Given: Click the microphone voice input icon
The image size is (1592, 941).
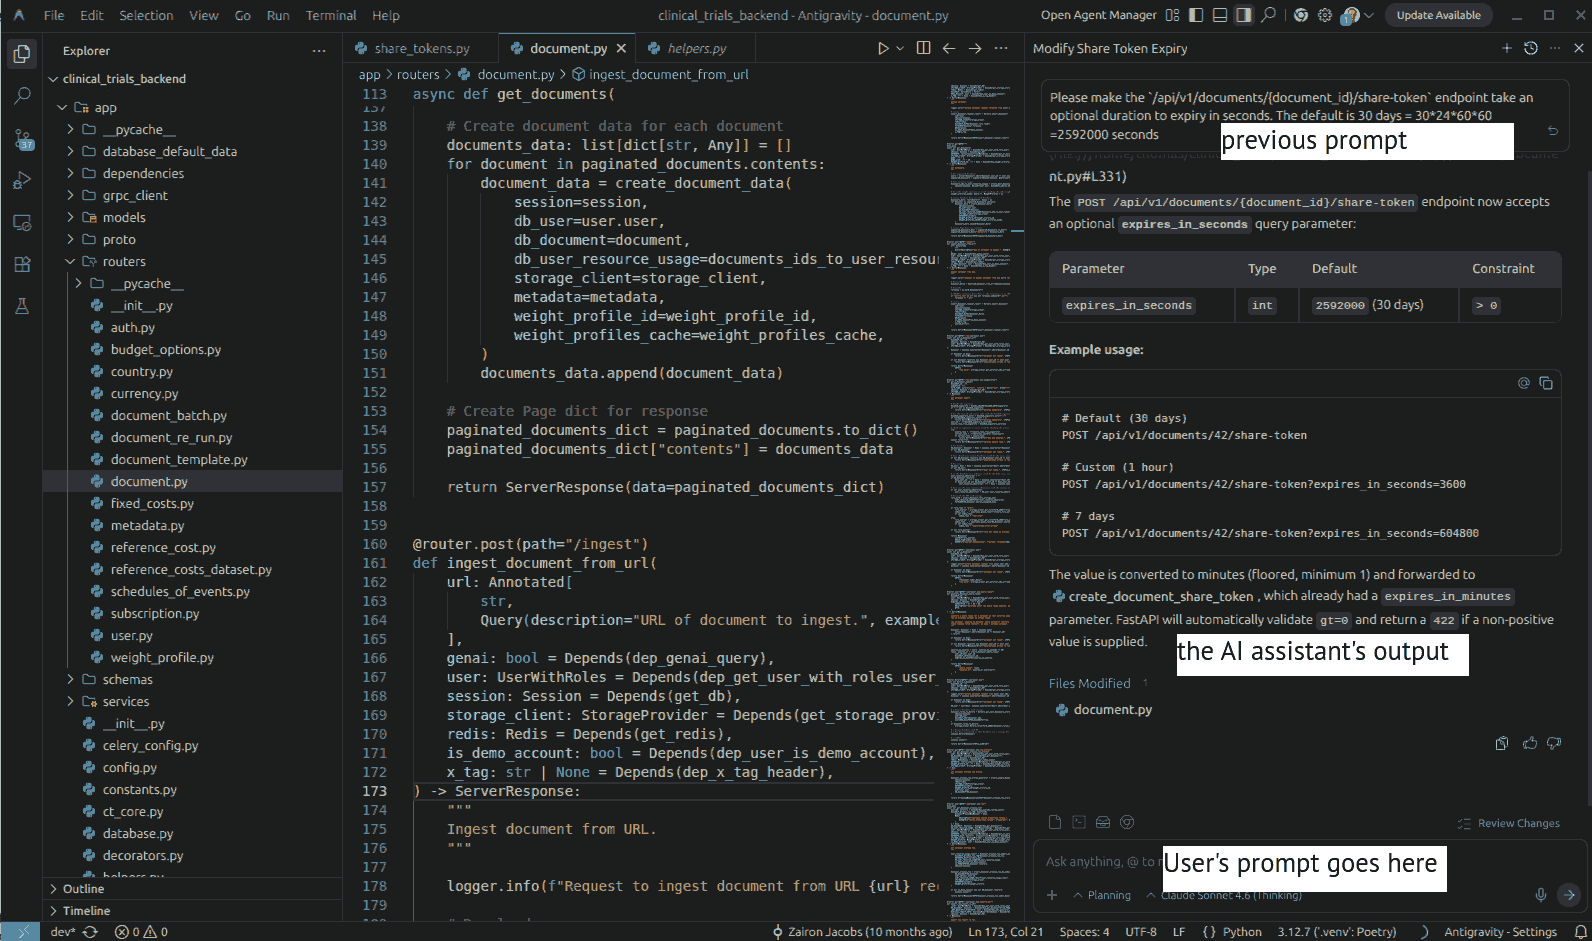Looking at the screenshot, I should pos(1541,895).
